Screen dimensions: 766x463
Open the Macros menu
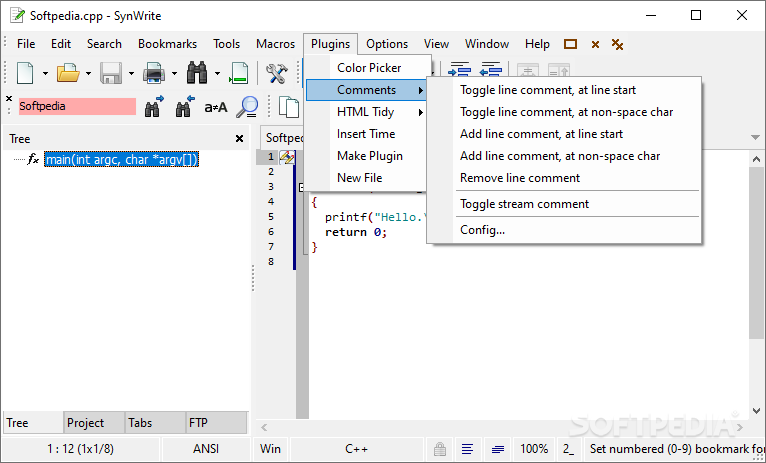pos(276,44)
